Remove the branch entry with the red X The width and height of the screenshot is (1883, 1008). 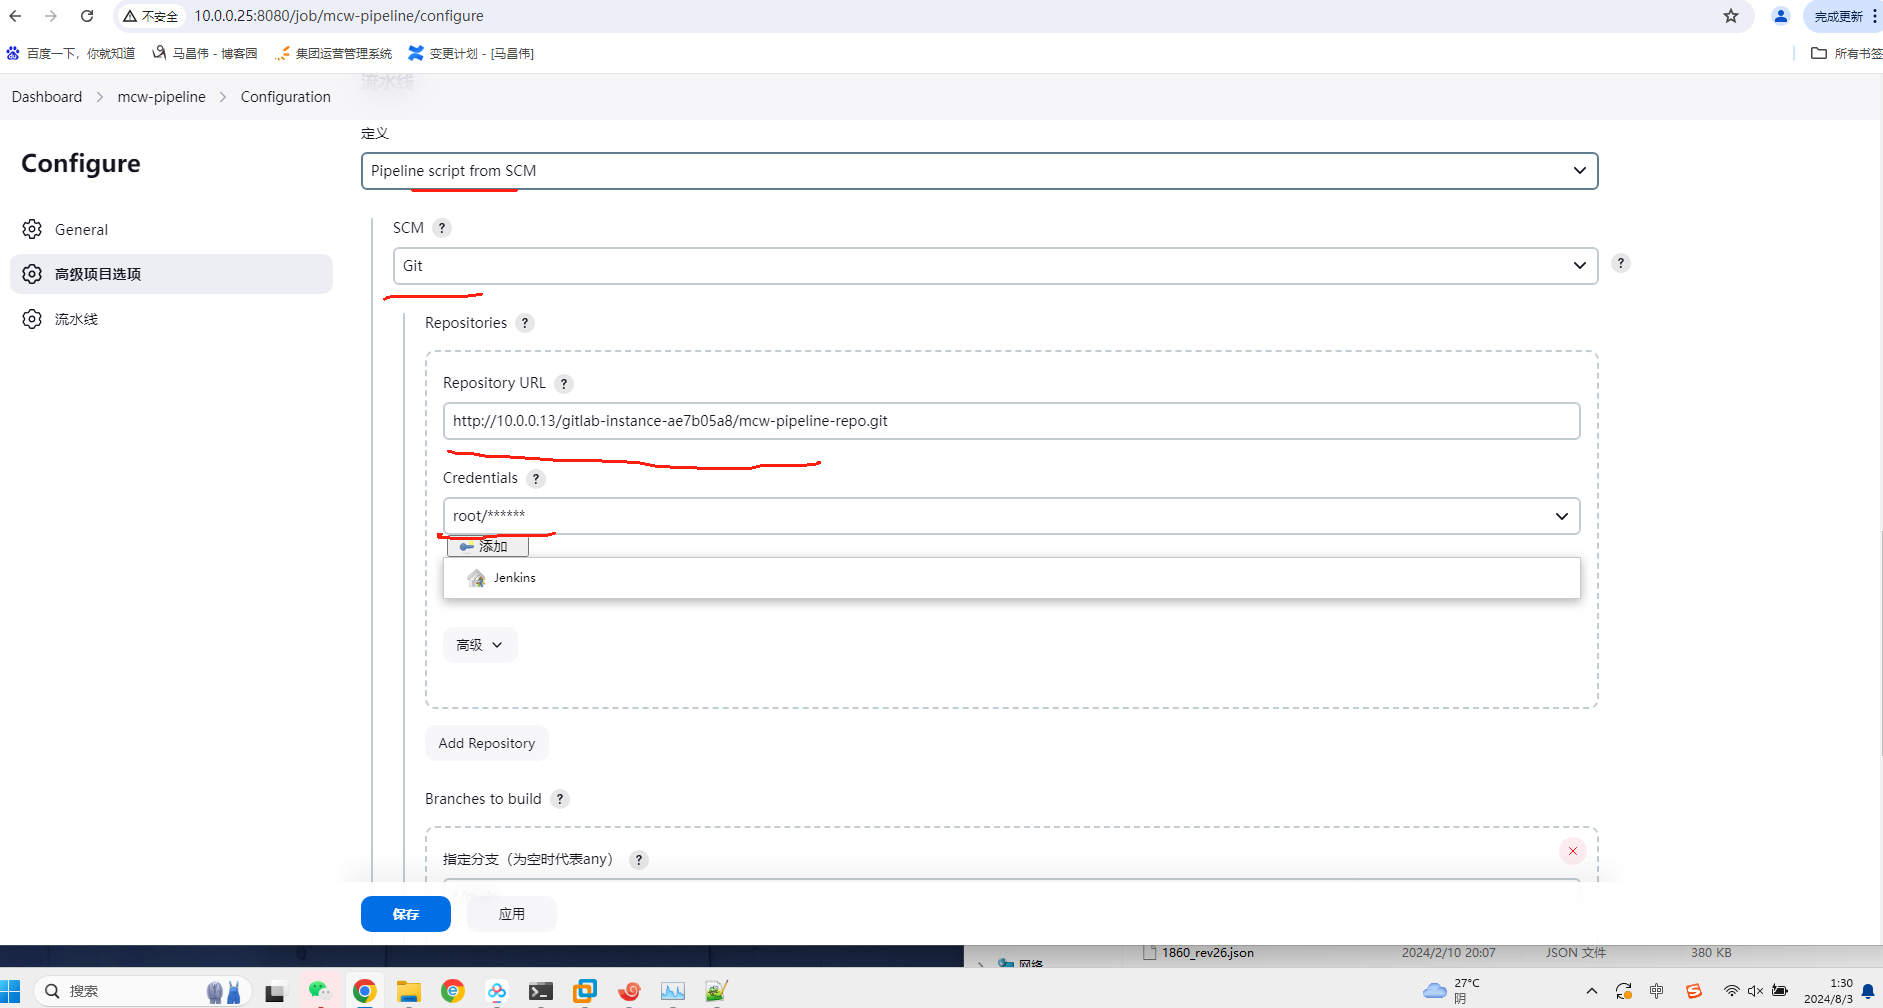1572,851
